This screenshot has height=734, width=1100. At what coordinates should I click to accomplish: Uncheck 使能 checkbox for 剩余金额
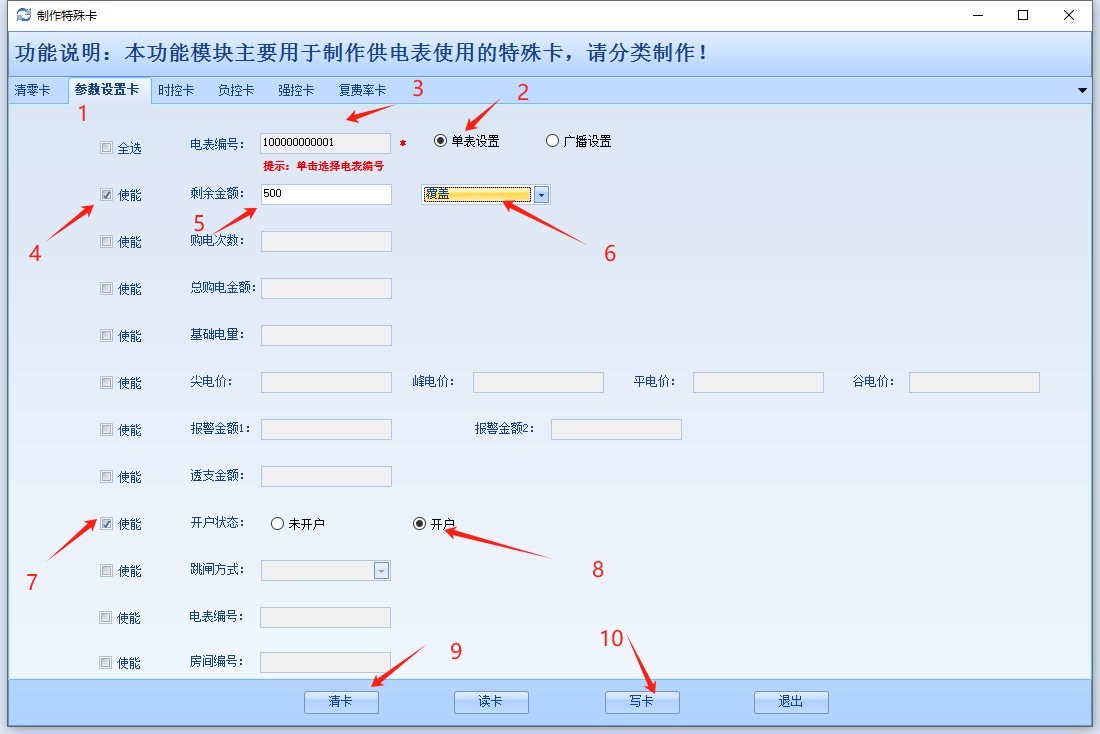[x=106, y=195]
